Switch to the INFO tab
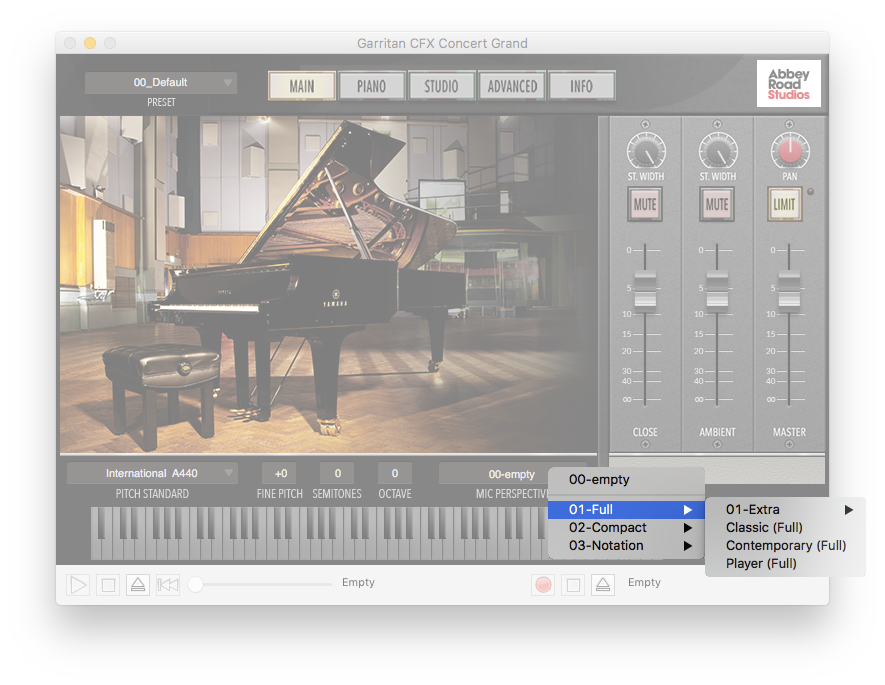This screenshot has width=885, height=685. 581,86
